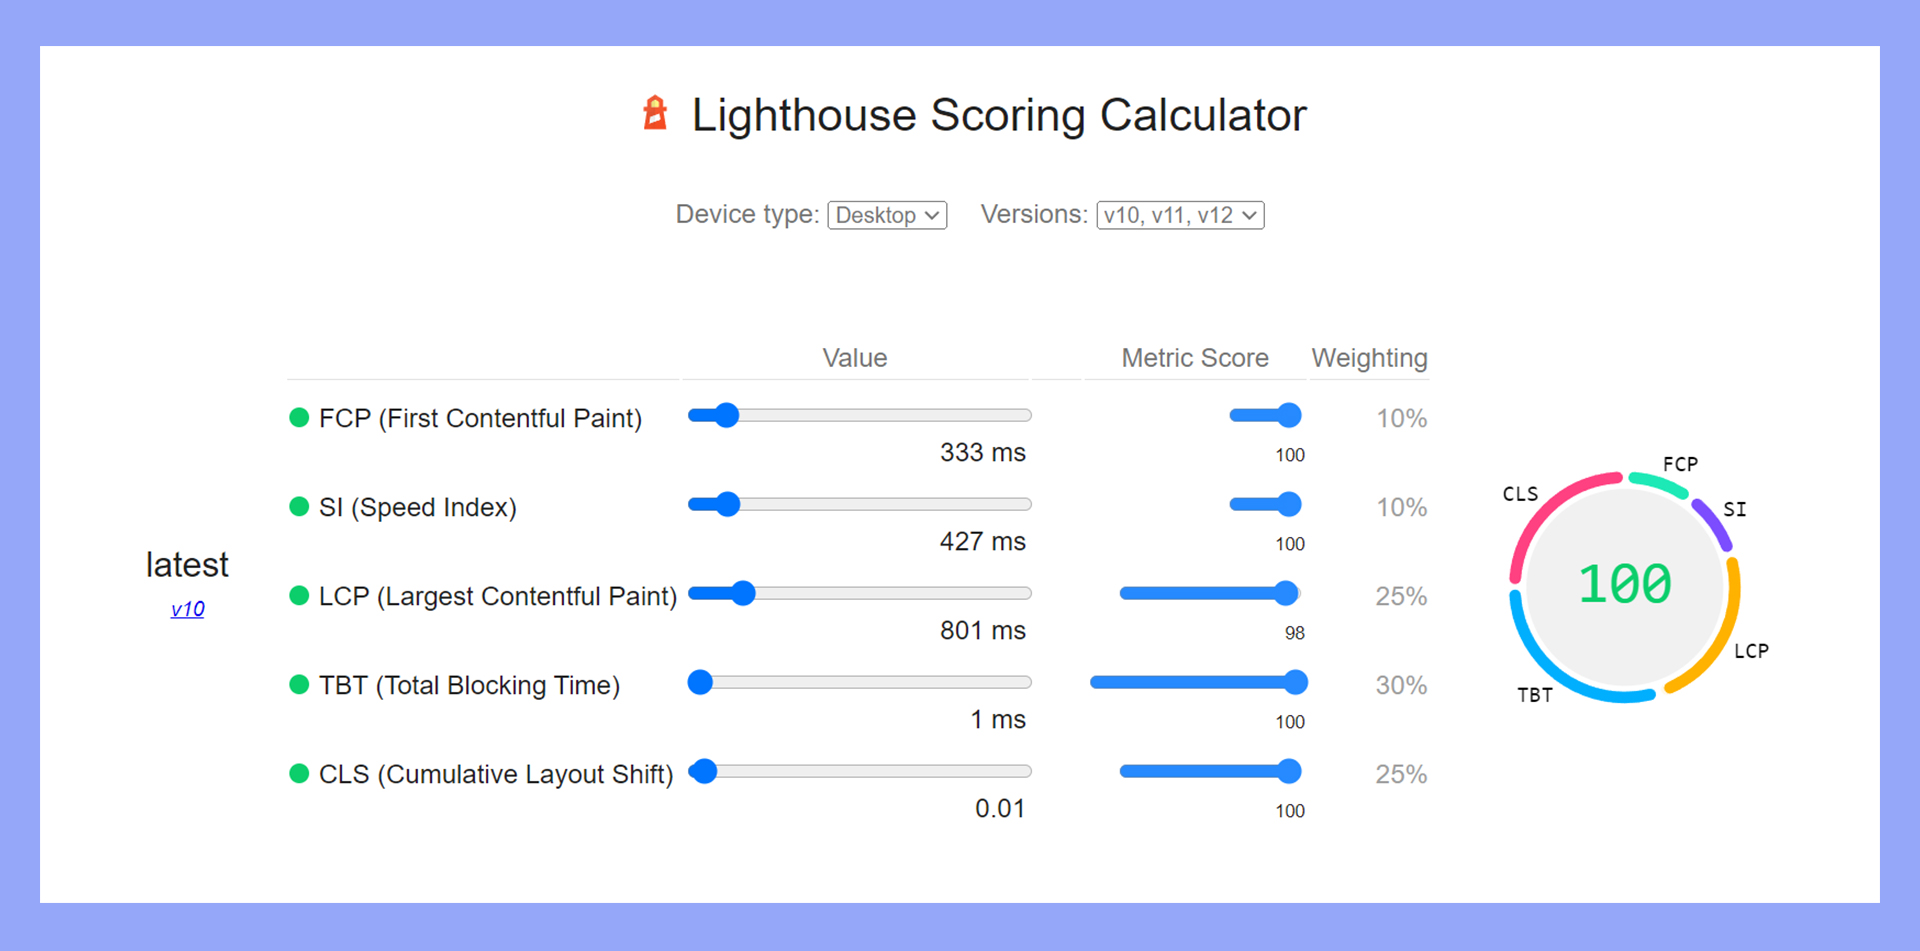Expand the Desktop device selector
Image resolution: width=1920 pixels, height=951 pixels.
click(x=887, y=215)
